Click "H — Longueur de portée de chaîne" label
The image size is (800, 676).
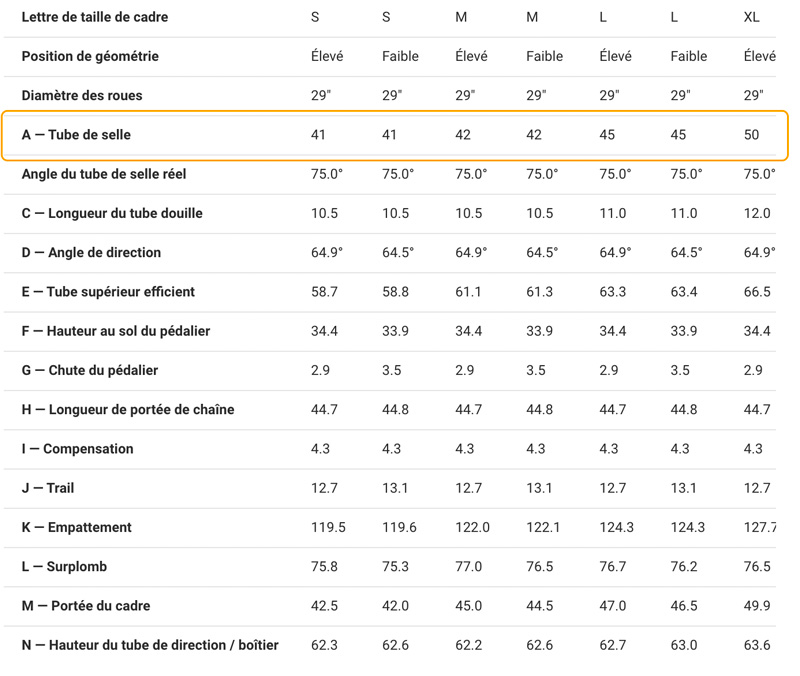coord(126,409)
